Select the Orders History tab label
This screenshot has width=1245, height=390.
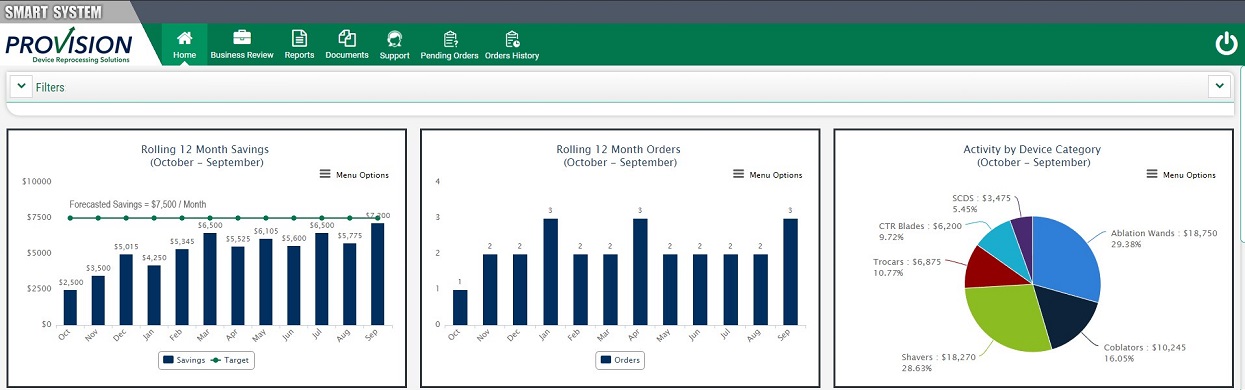click(512, 56)
